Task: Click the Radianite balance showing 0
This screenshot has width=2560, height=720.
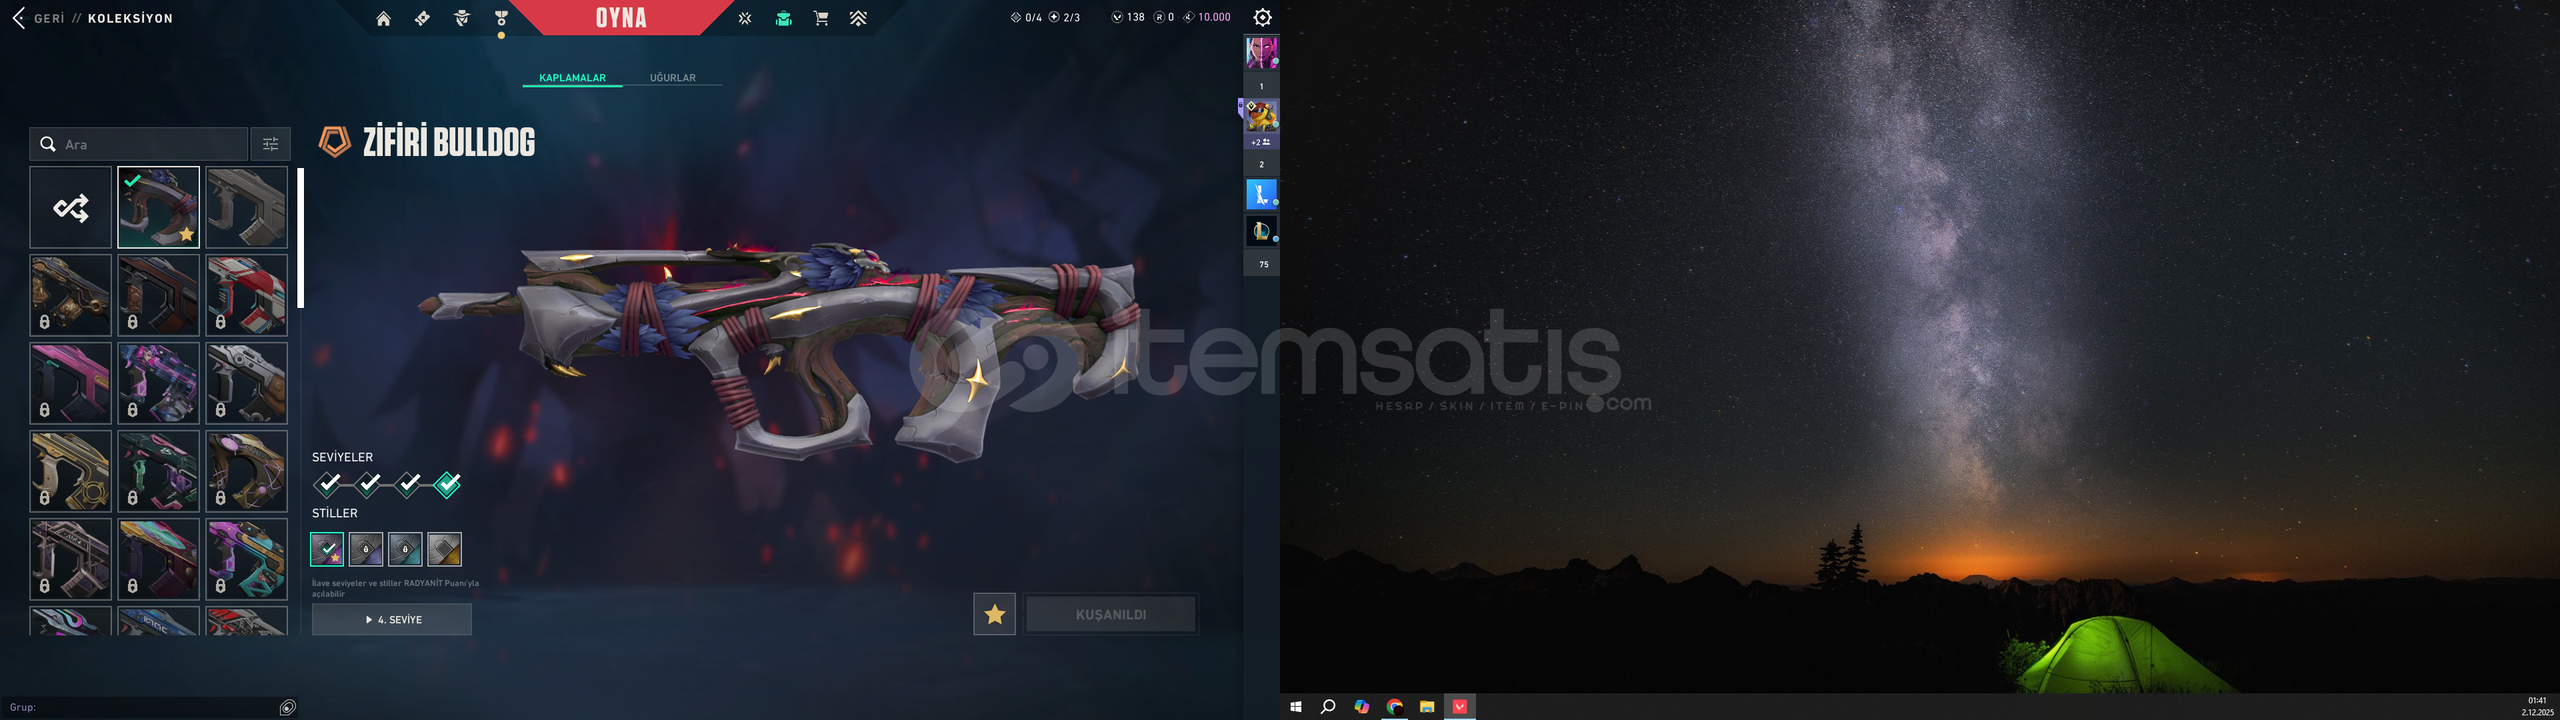Action: tap(1164, 17)
